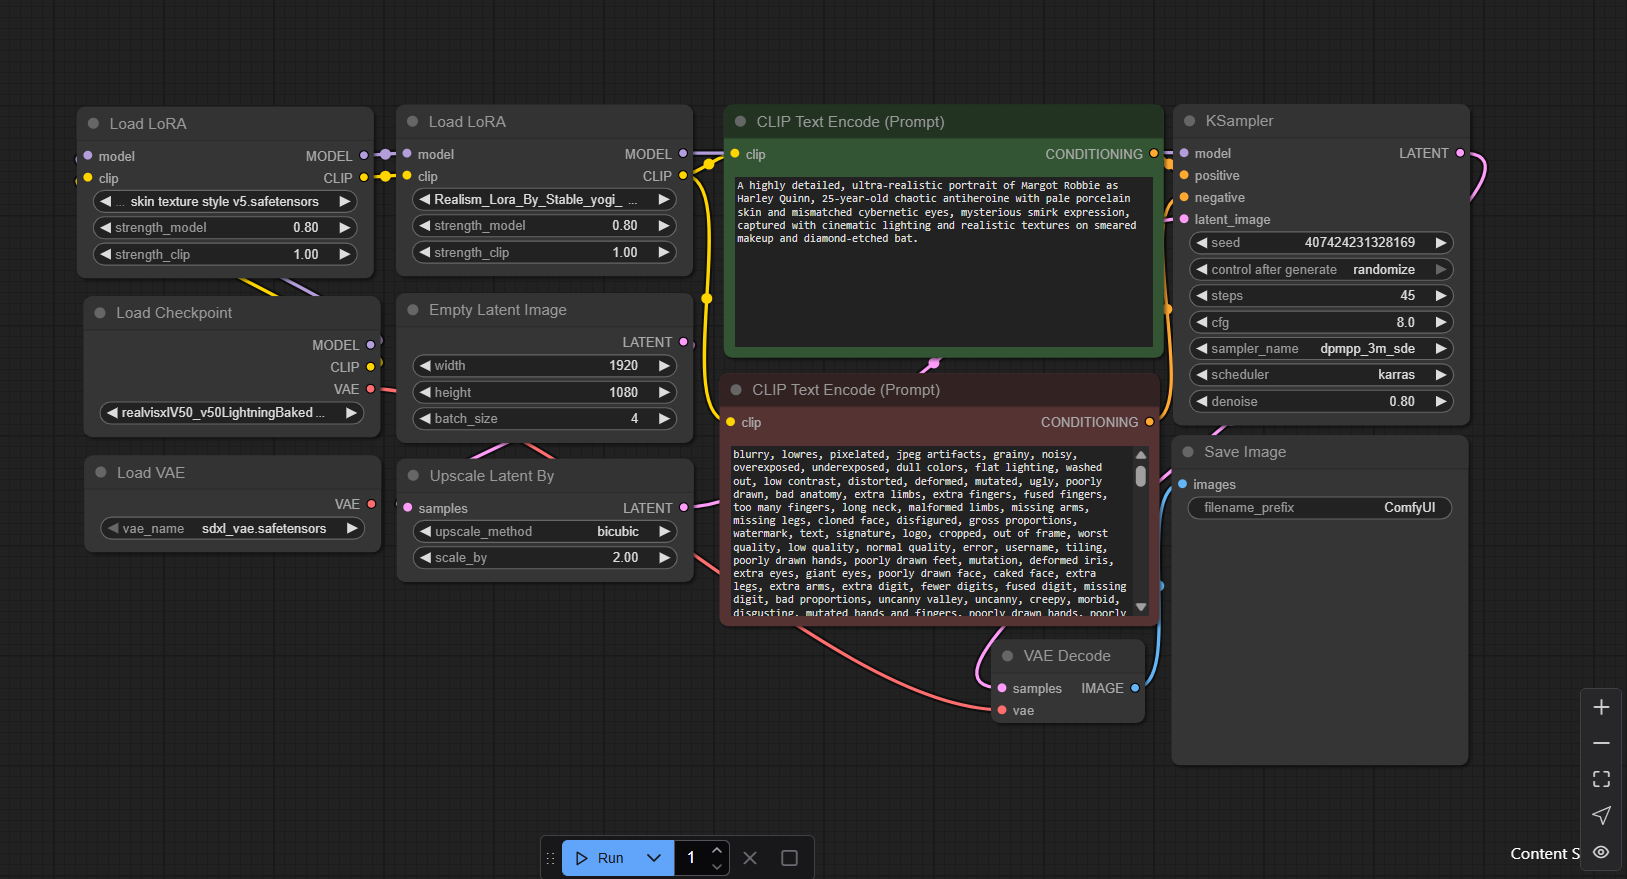Collapse the Upscale Latent By node dot
Screen dimensions: 1627x879
click(x=413, y=476)
